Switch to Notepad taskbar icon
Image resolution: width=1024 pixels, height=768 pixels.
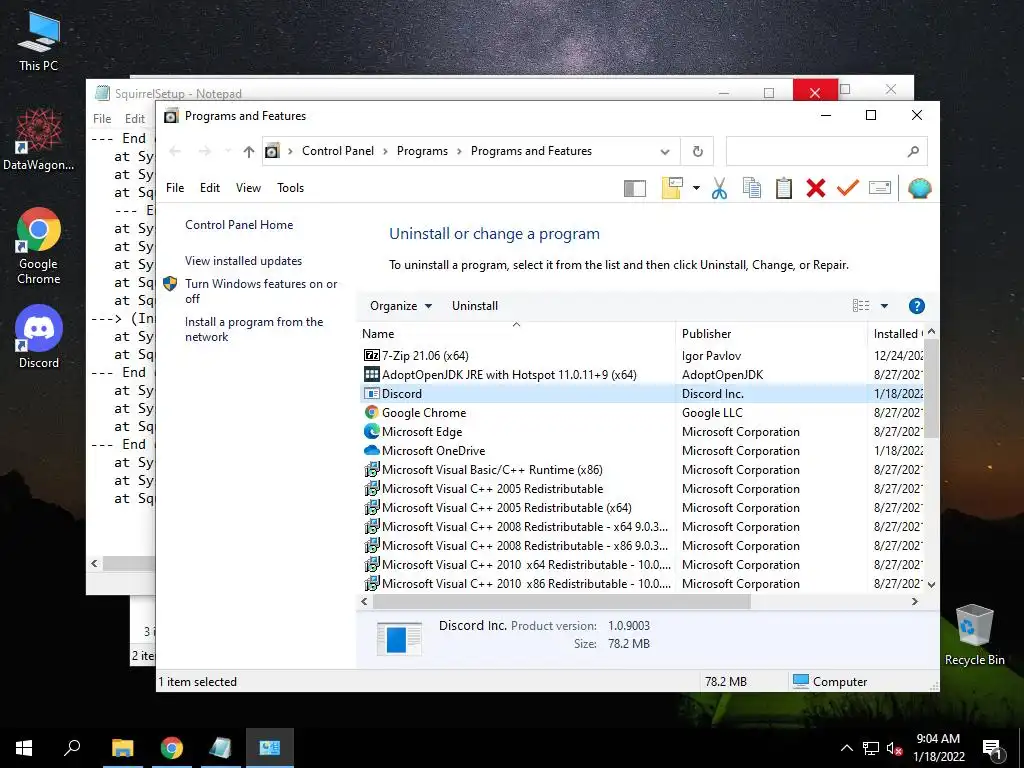coord(220,748)
